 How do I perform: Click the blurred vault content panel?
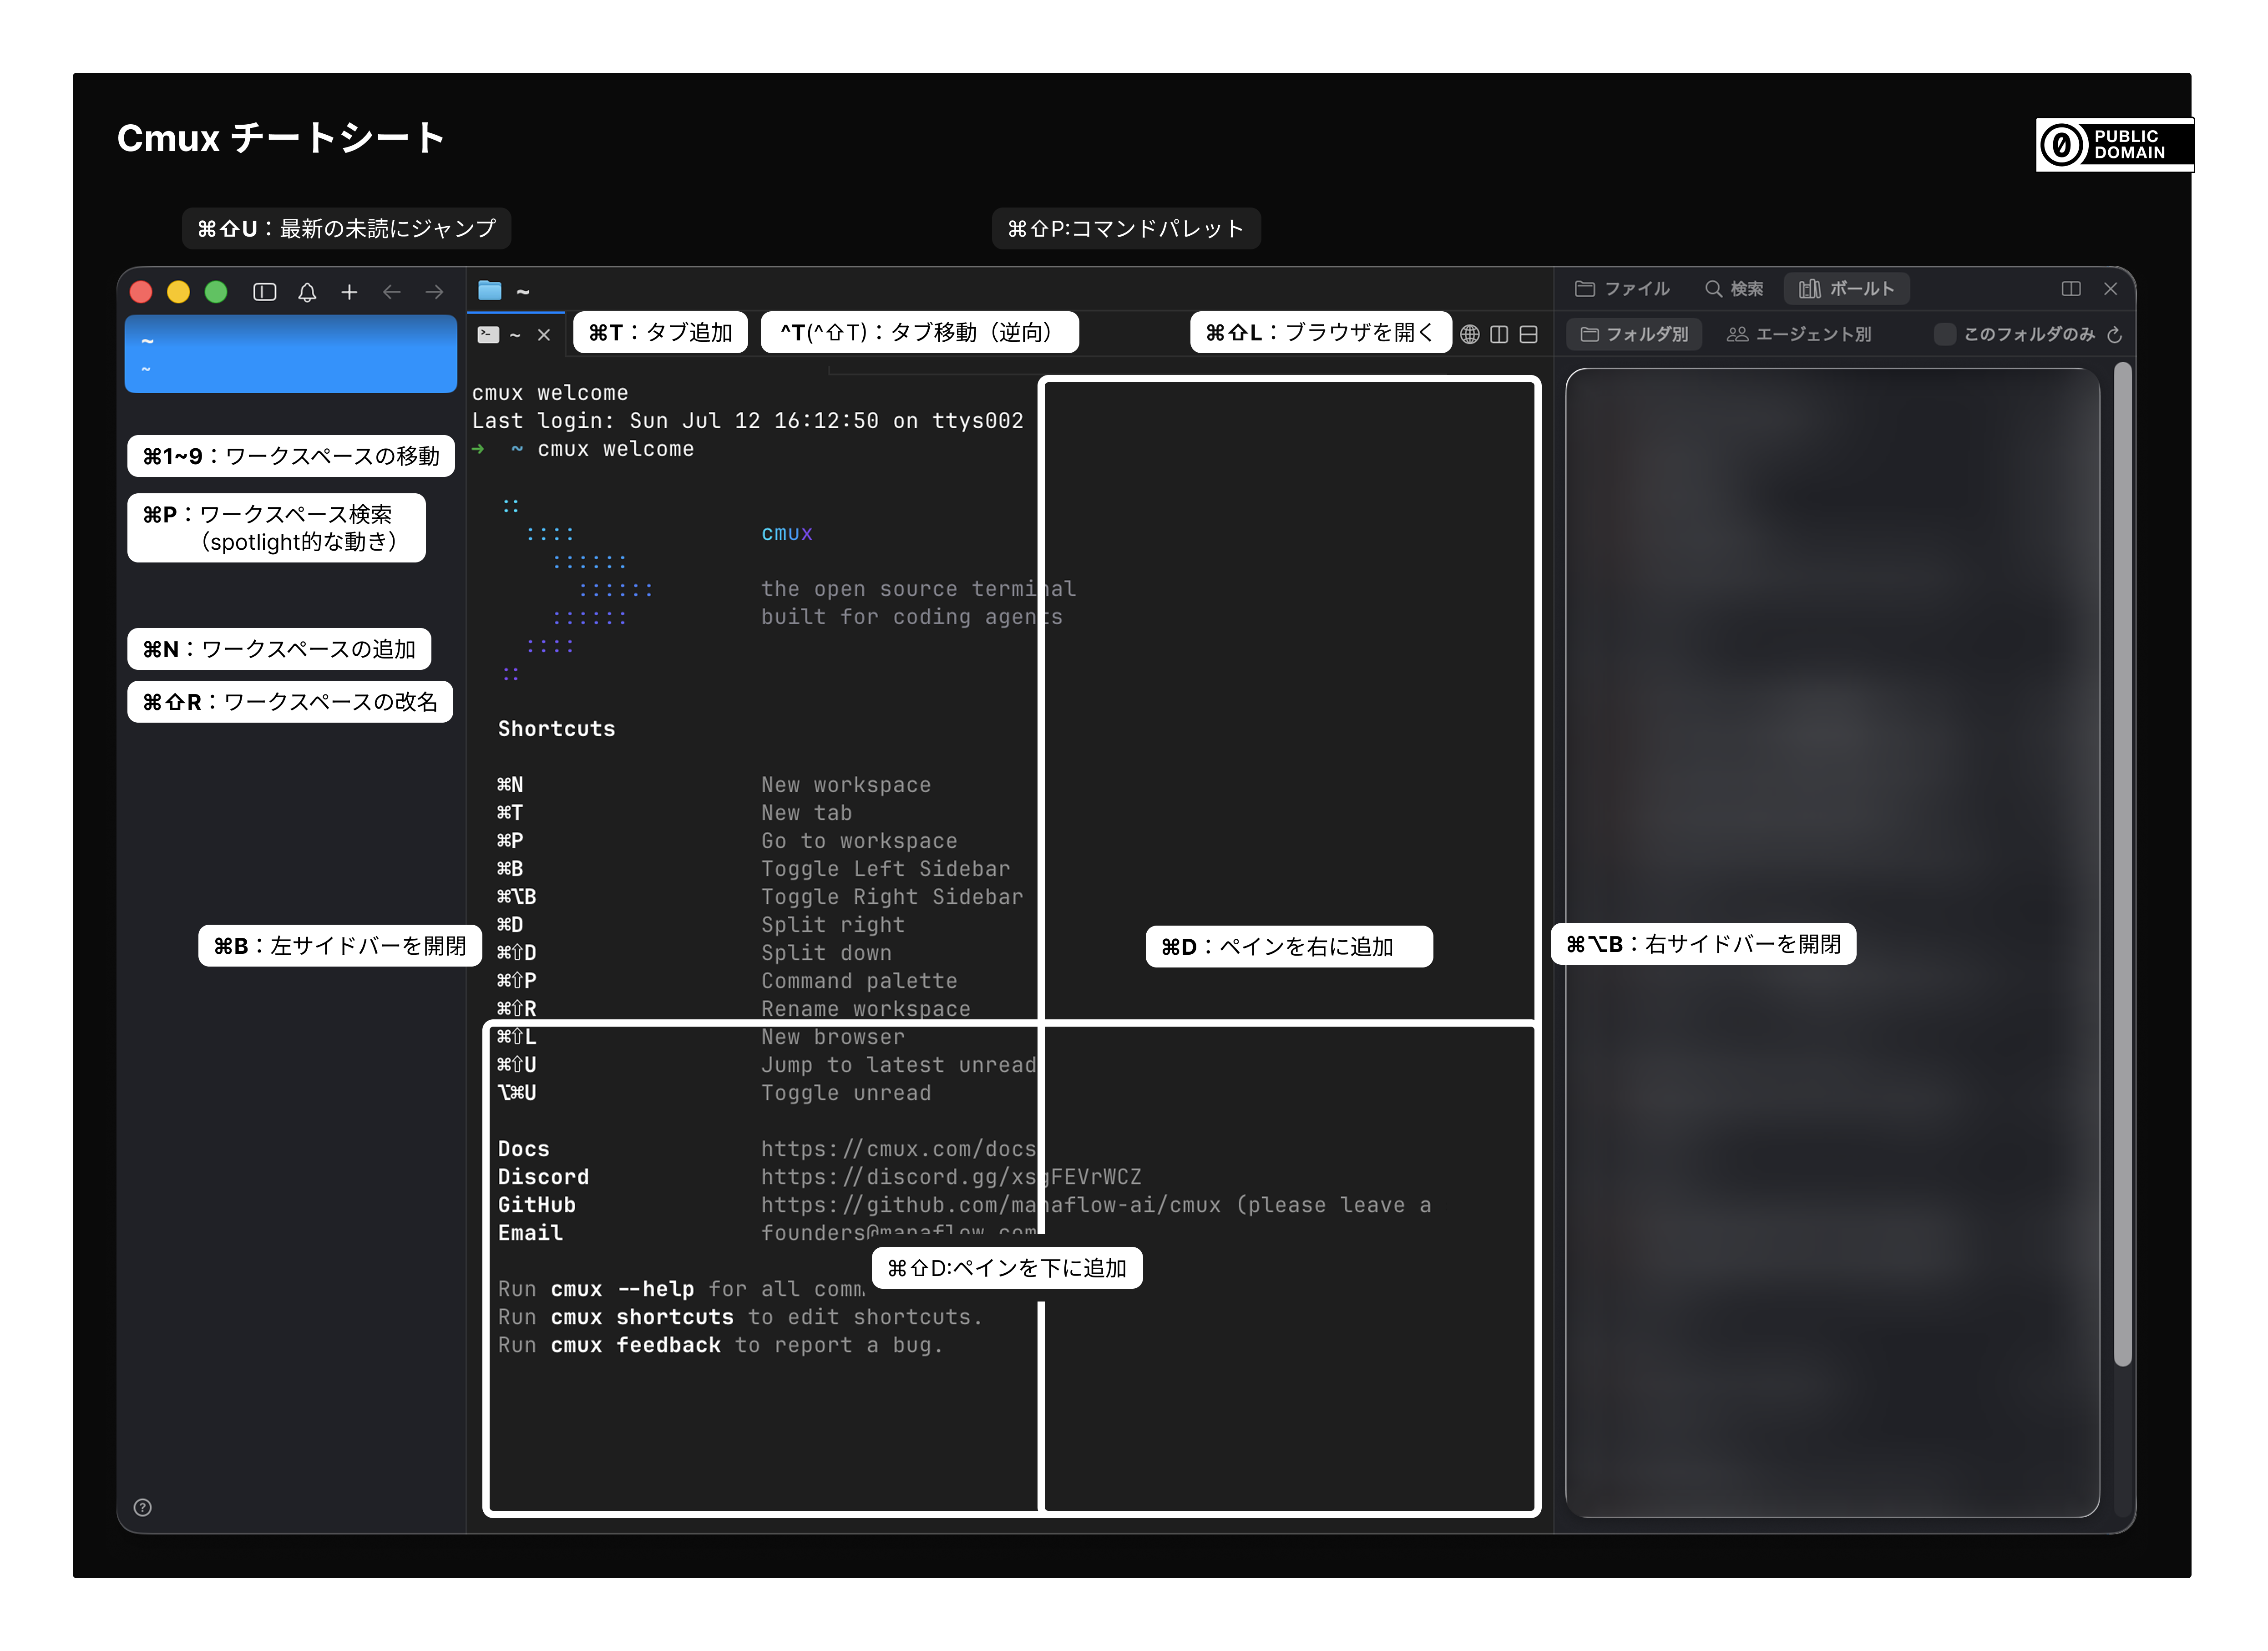tap(1832, 942)
